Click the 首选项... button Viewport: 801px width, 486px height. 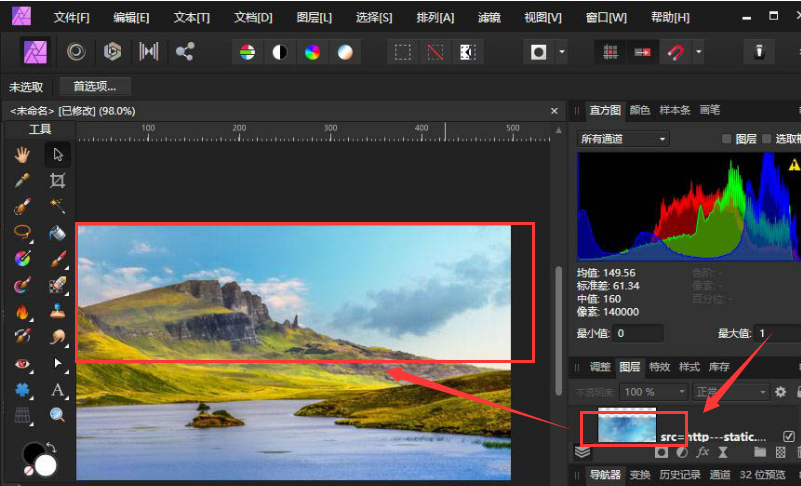(95, 86)
